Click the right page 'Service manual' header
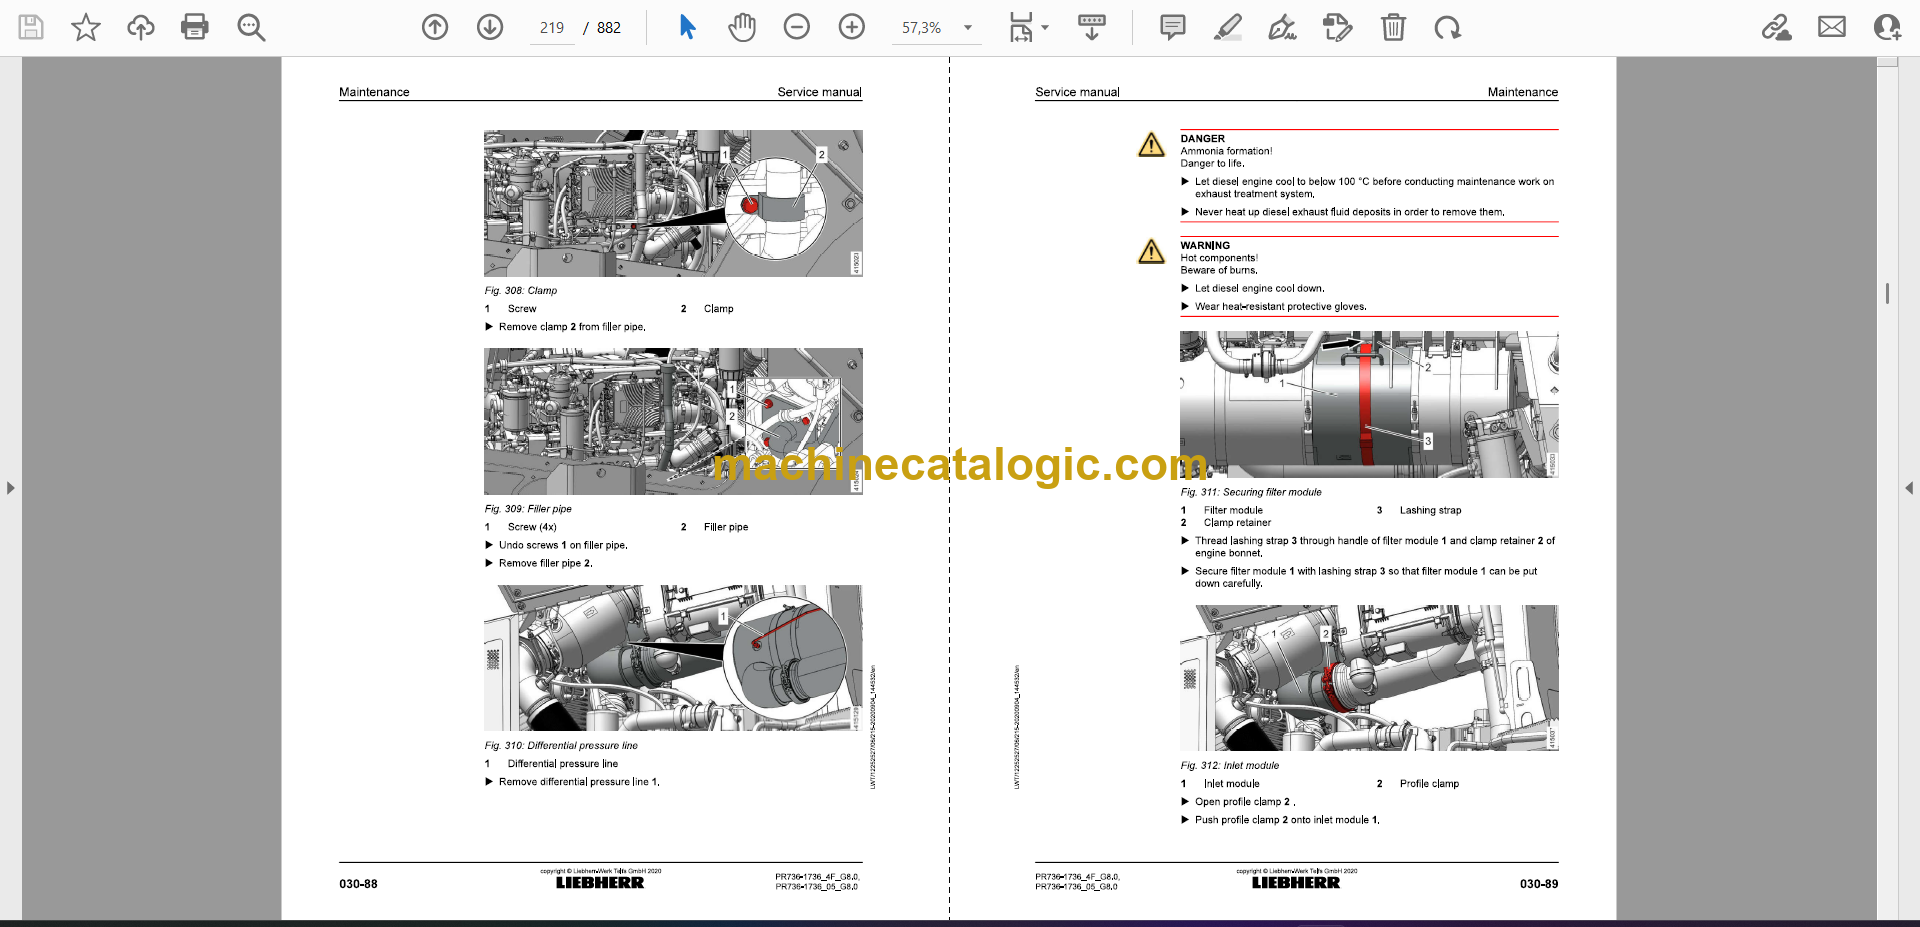The width and height of the screenshot is (1920, 927). pos(1077,92)
